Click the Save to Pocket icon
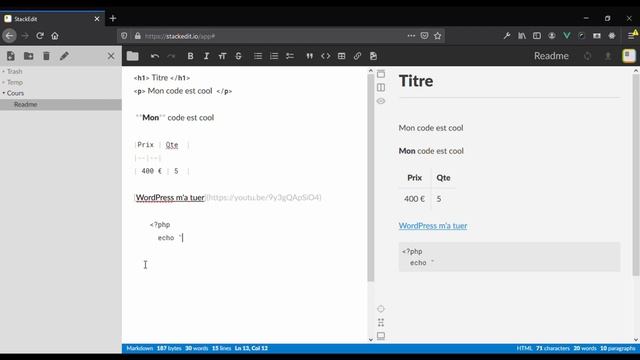 [424, 36]
